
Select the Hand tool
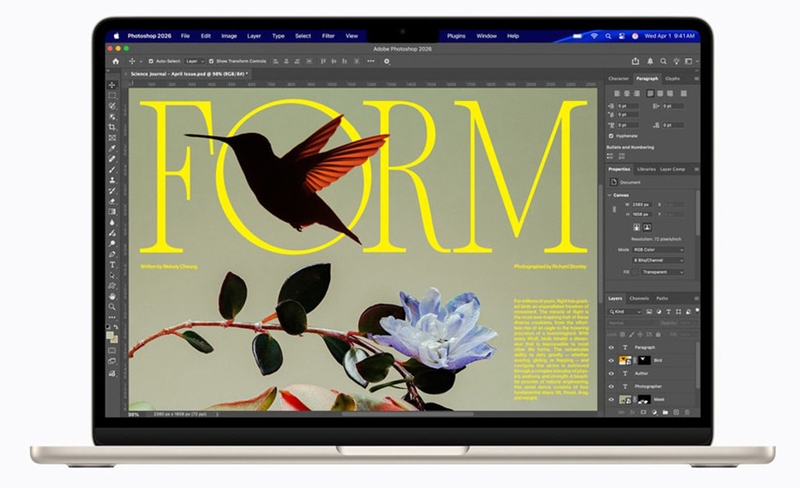[x=112, y=296]
